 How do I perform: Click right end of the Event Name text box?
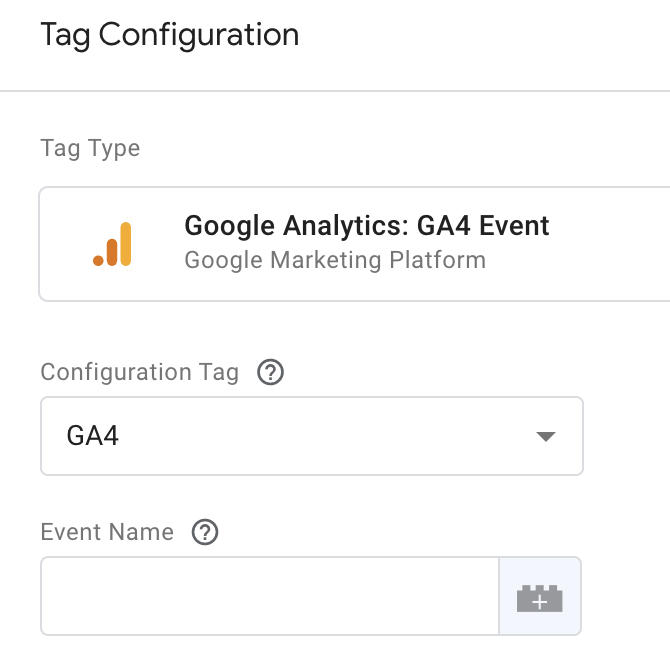pyautogui.click(x=480, y=597)
